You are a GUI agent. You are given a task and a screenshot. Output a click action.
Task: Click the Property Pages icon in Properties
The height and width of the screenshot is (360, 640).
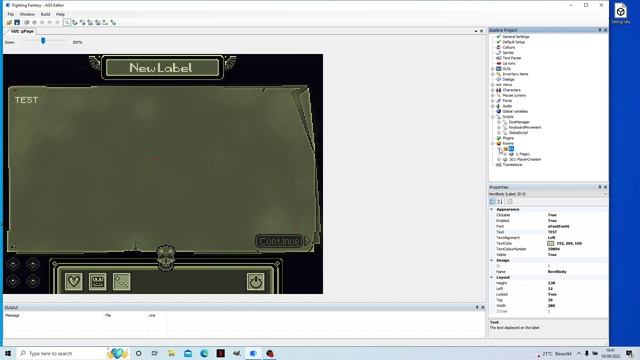pos(510,202)
